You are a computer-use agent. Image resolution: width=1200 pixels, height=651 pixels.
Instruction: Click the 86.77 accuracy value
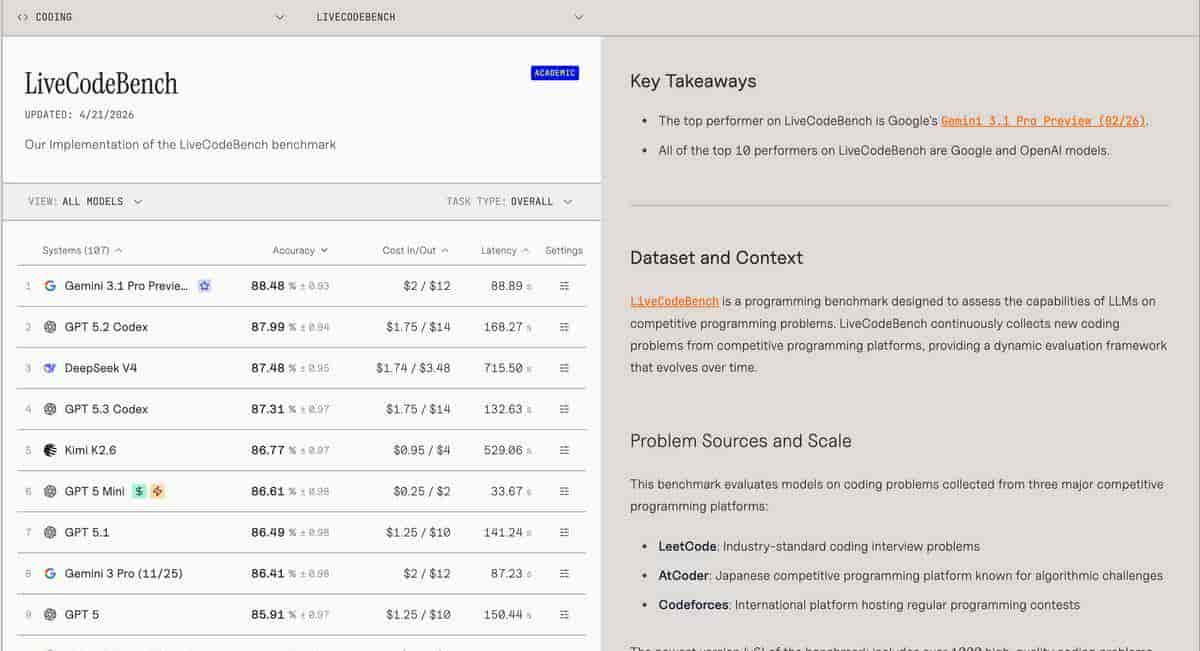pyautogui.click(x=268, y=450)
